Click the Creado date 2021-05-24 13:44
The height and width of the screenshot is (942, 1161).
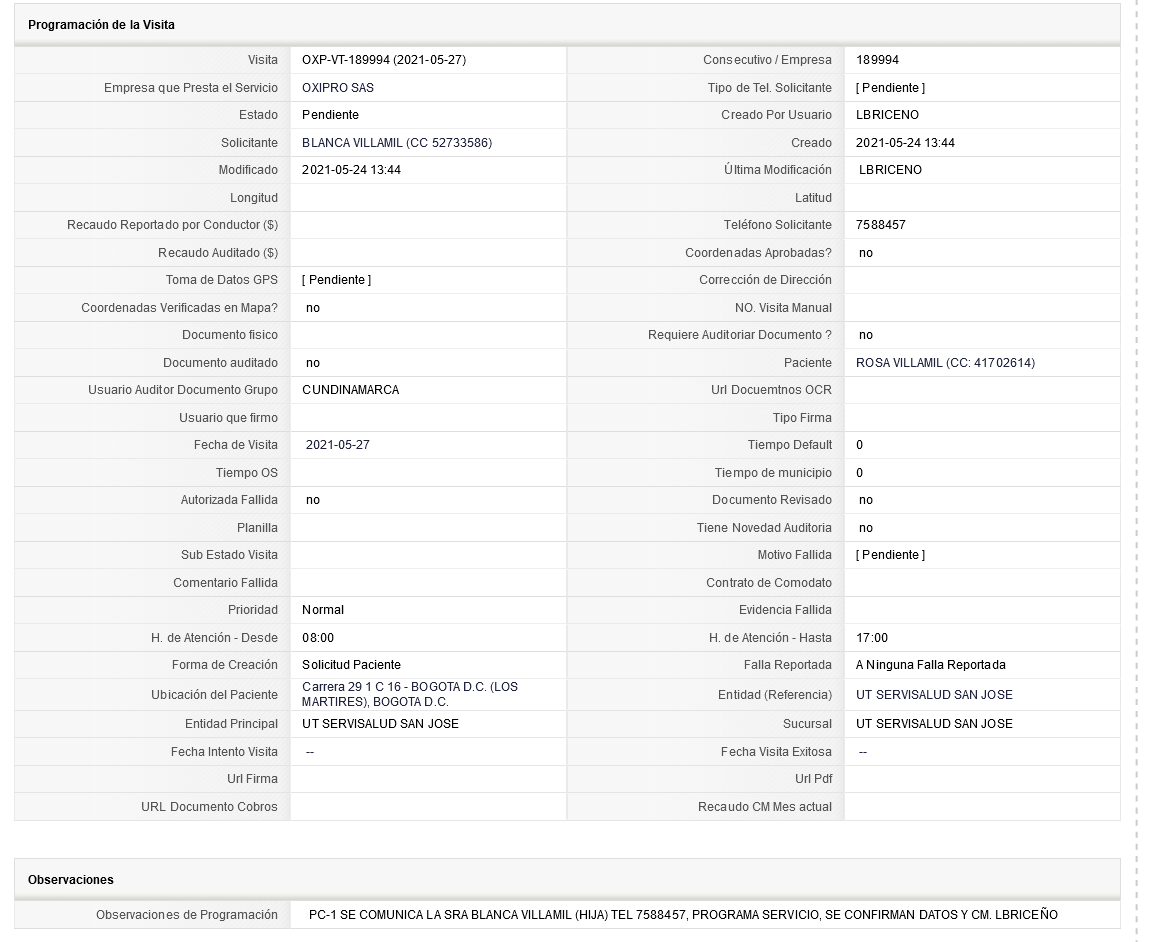point(906,143)
